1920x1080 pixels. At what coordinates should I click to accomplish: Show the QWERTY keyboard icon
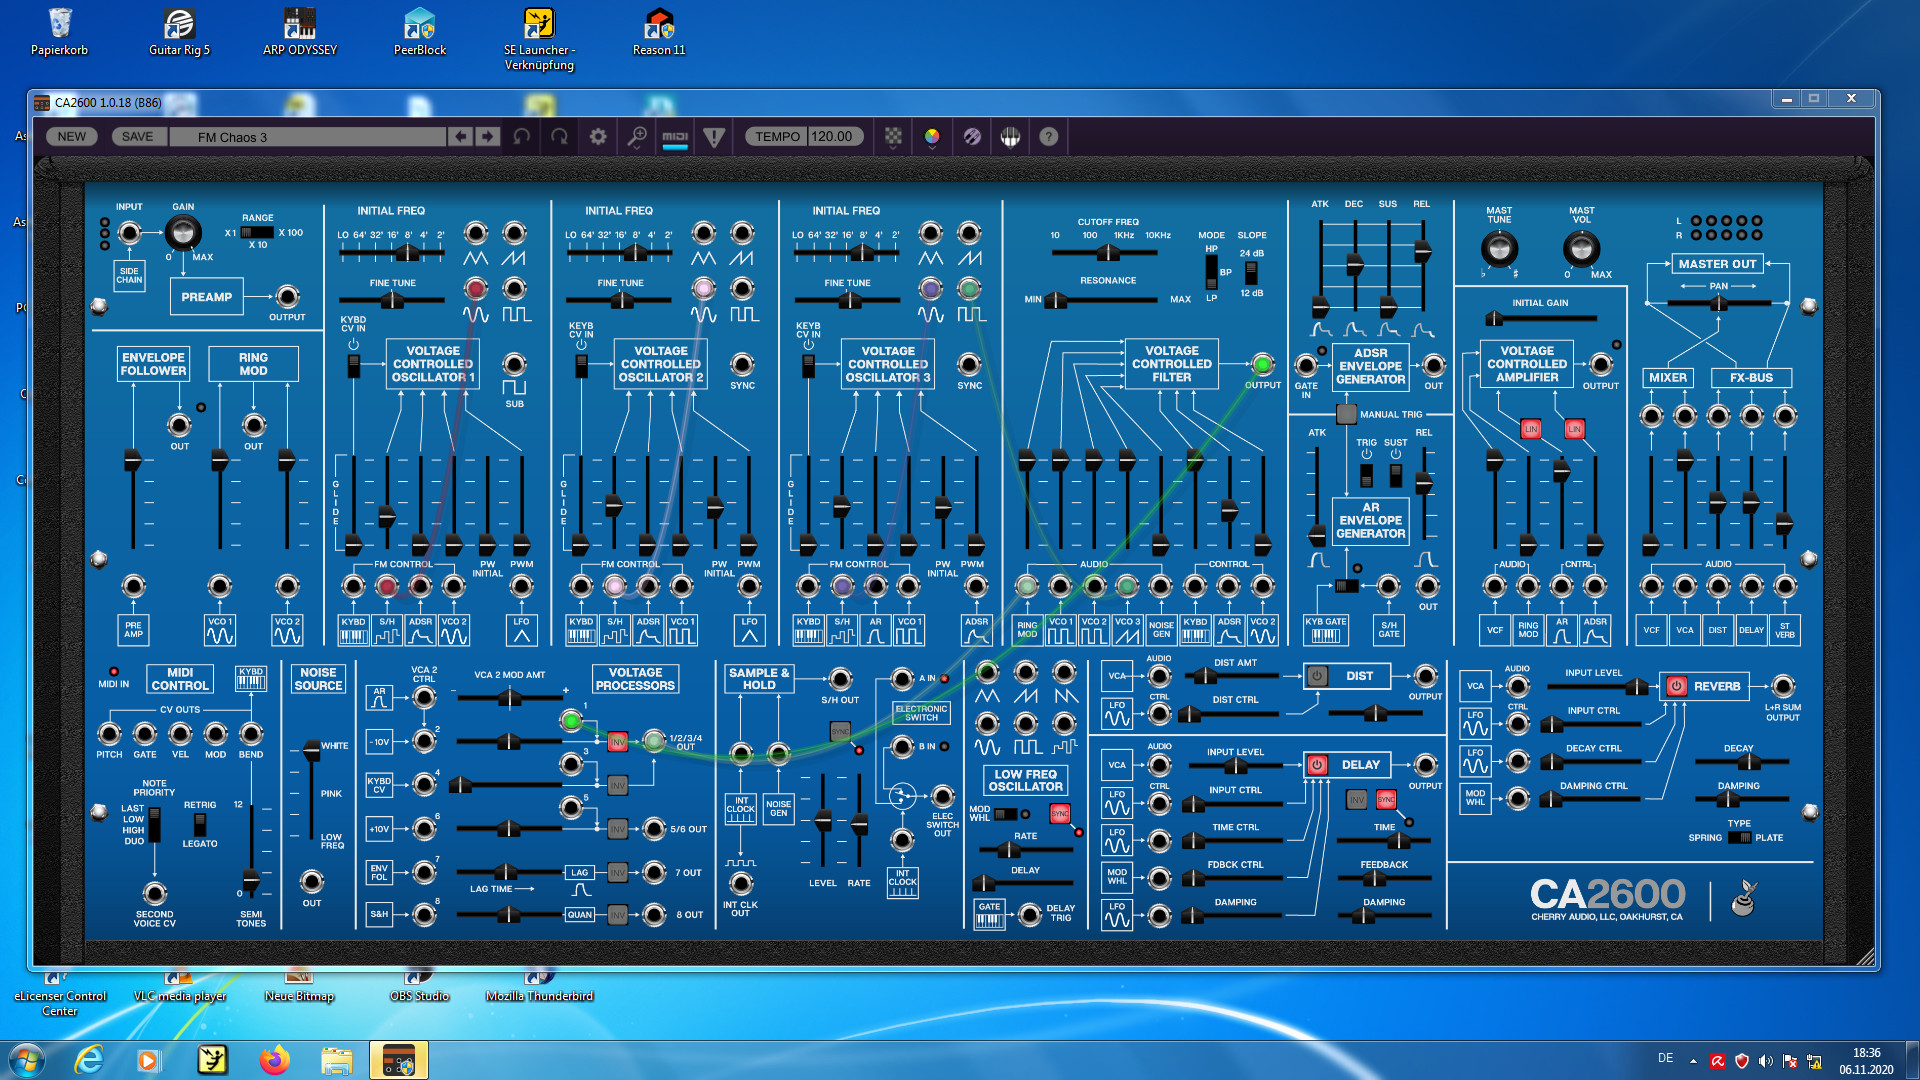pos(1010,137)
